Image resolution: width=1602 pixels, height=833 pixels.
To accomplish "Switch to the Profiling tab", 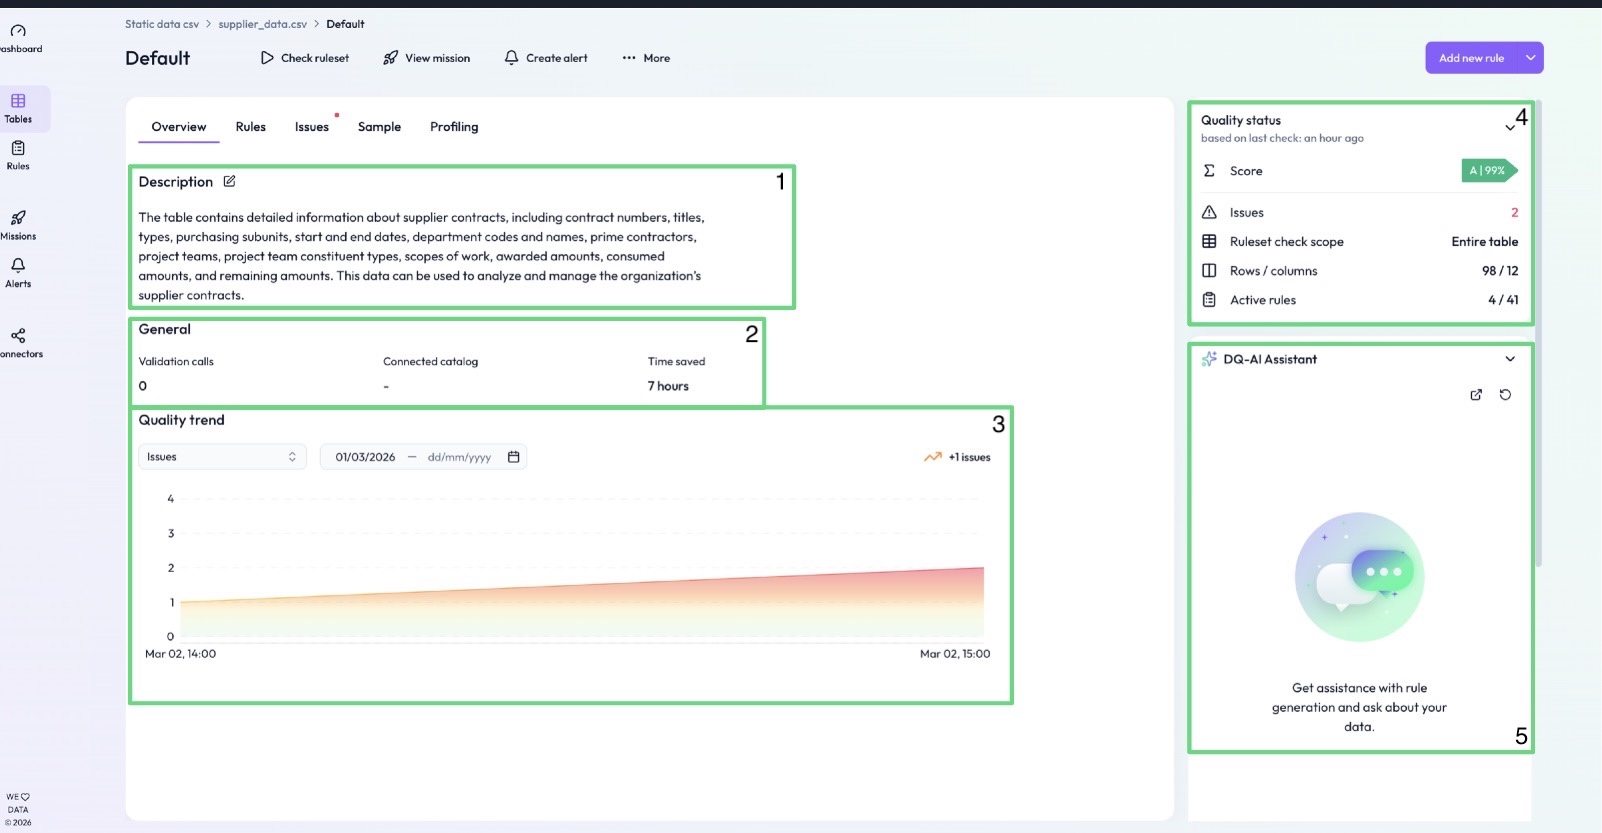I will [x=454, y=127].
